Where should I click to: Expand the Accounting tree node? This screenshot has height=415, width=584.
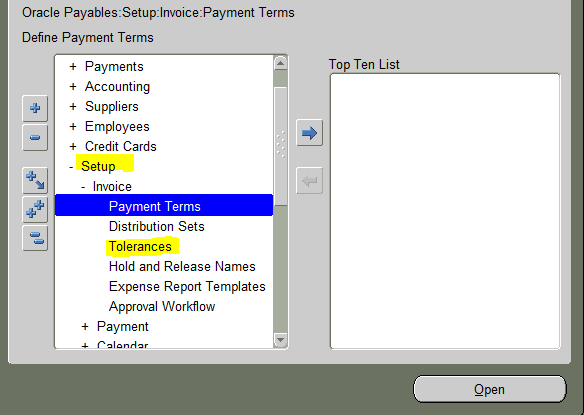coord(73,86)
